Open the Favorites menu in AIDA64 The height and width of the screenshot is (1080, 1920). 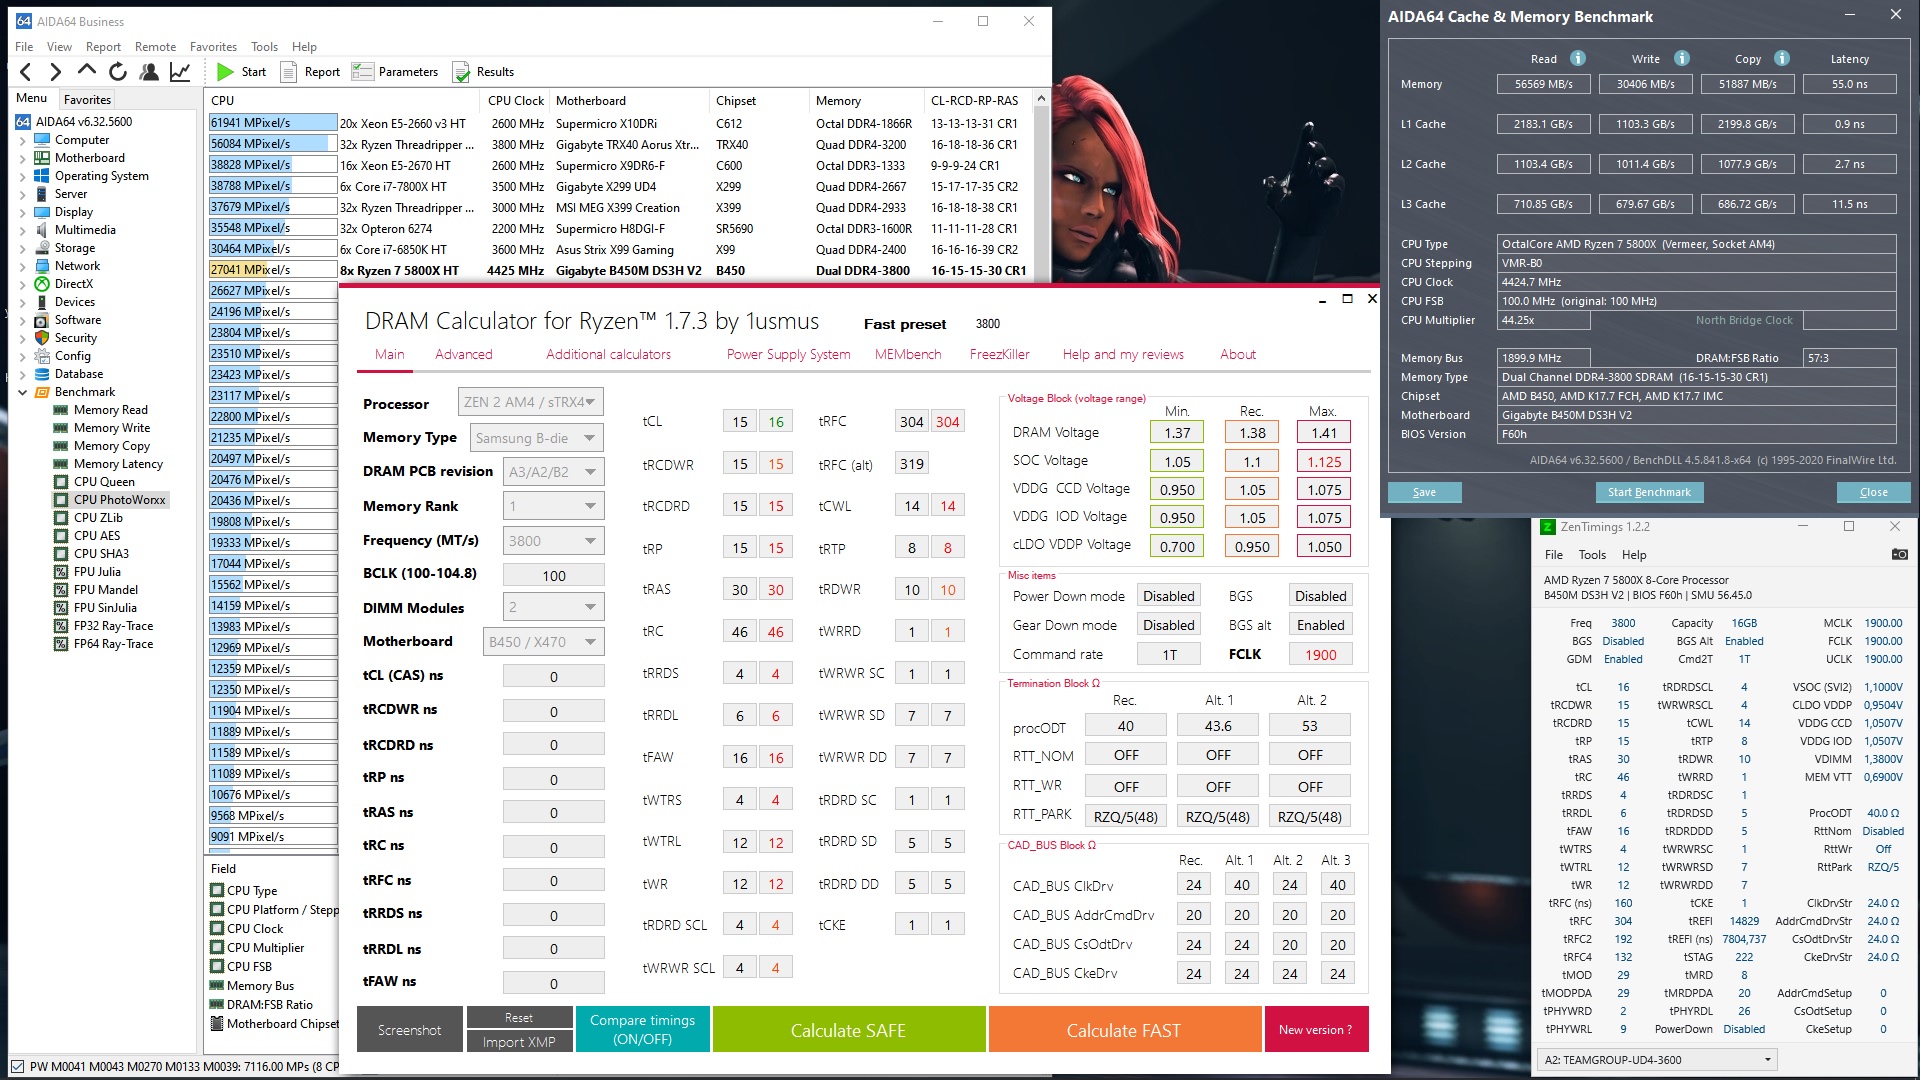click(x=213, y=47)
